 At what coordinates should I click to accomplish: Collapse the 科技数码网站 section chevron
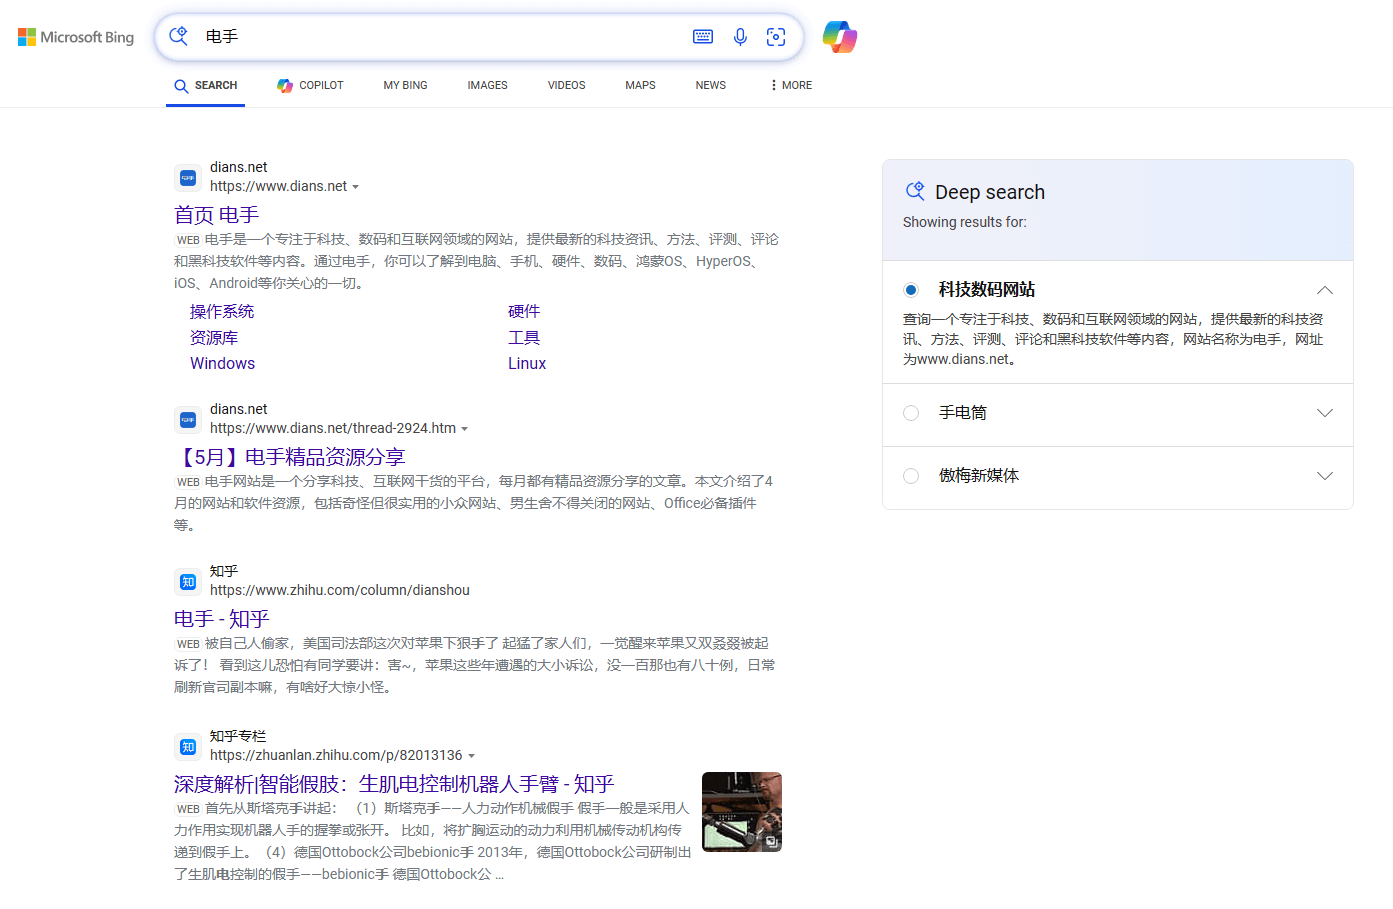tap(1325, 290)
